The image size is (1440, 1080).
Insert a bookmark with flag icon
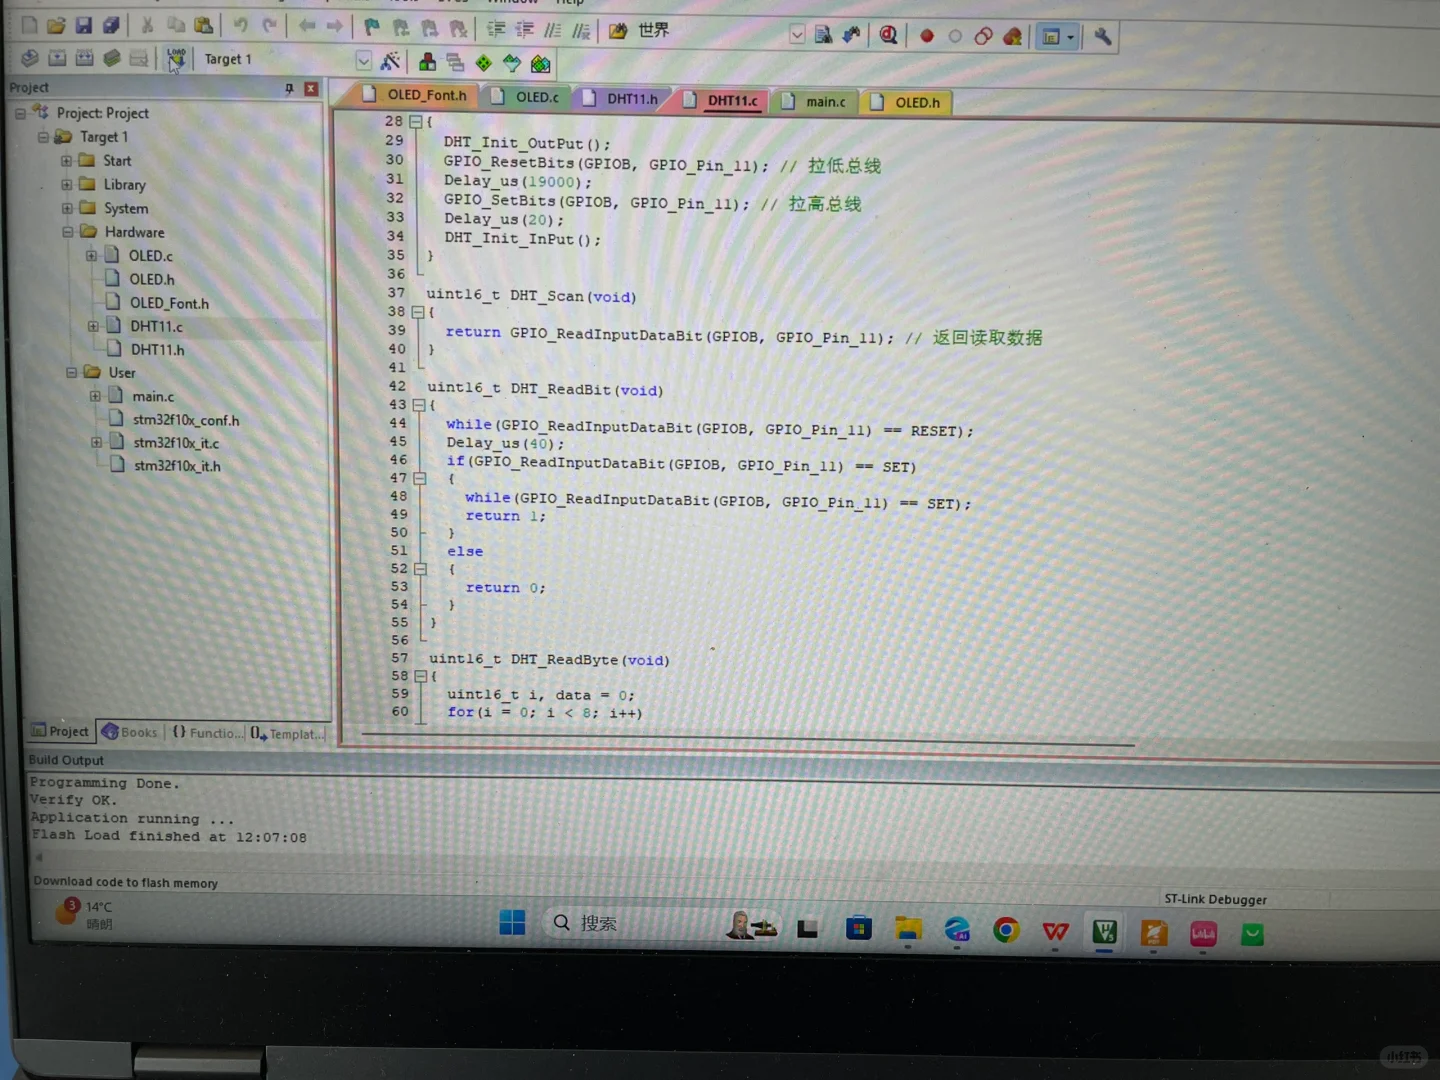[372, 27]
